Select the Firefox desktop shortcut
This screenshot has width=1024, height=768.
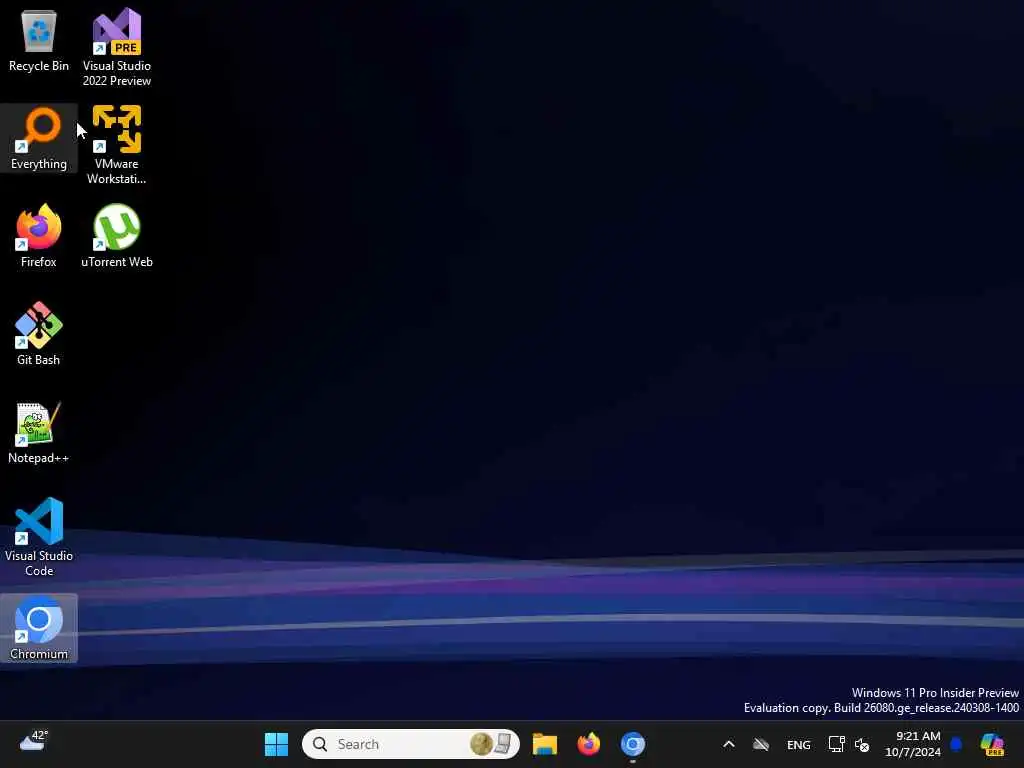(x=39, y=236)
